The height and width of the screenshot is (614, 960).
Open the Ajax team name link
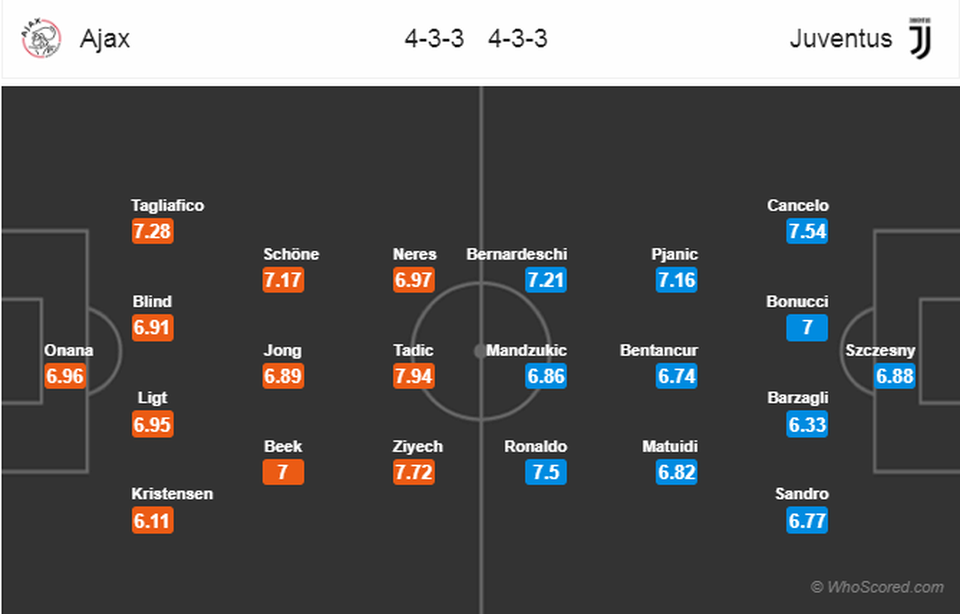click(105, 39)
